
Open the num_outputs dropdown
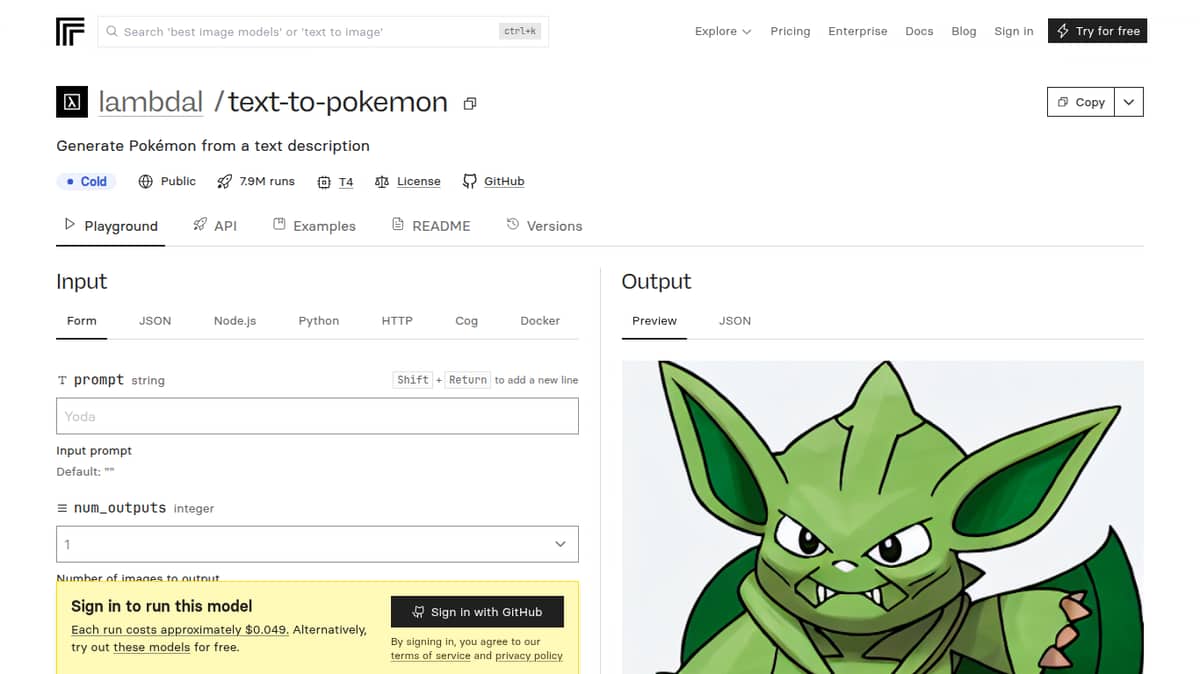point(317,544)
